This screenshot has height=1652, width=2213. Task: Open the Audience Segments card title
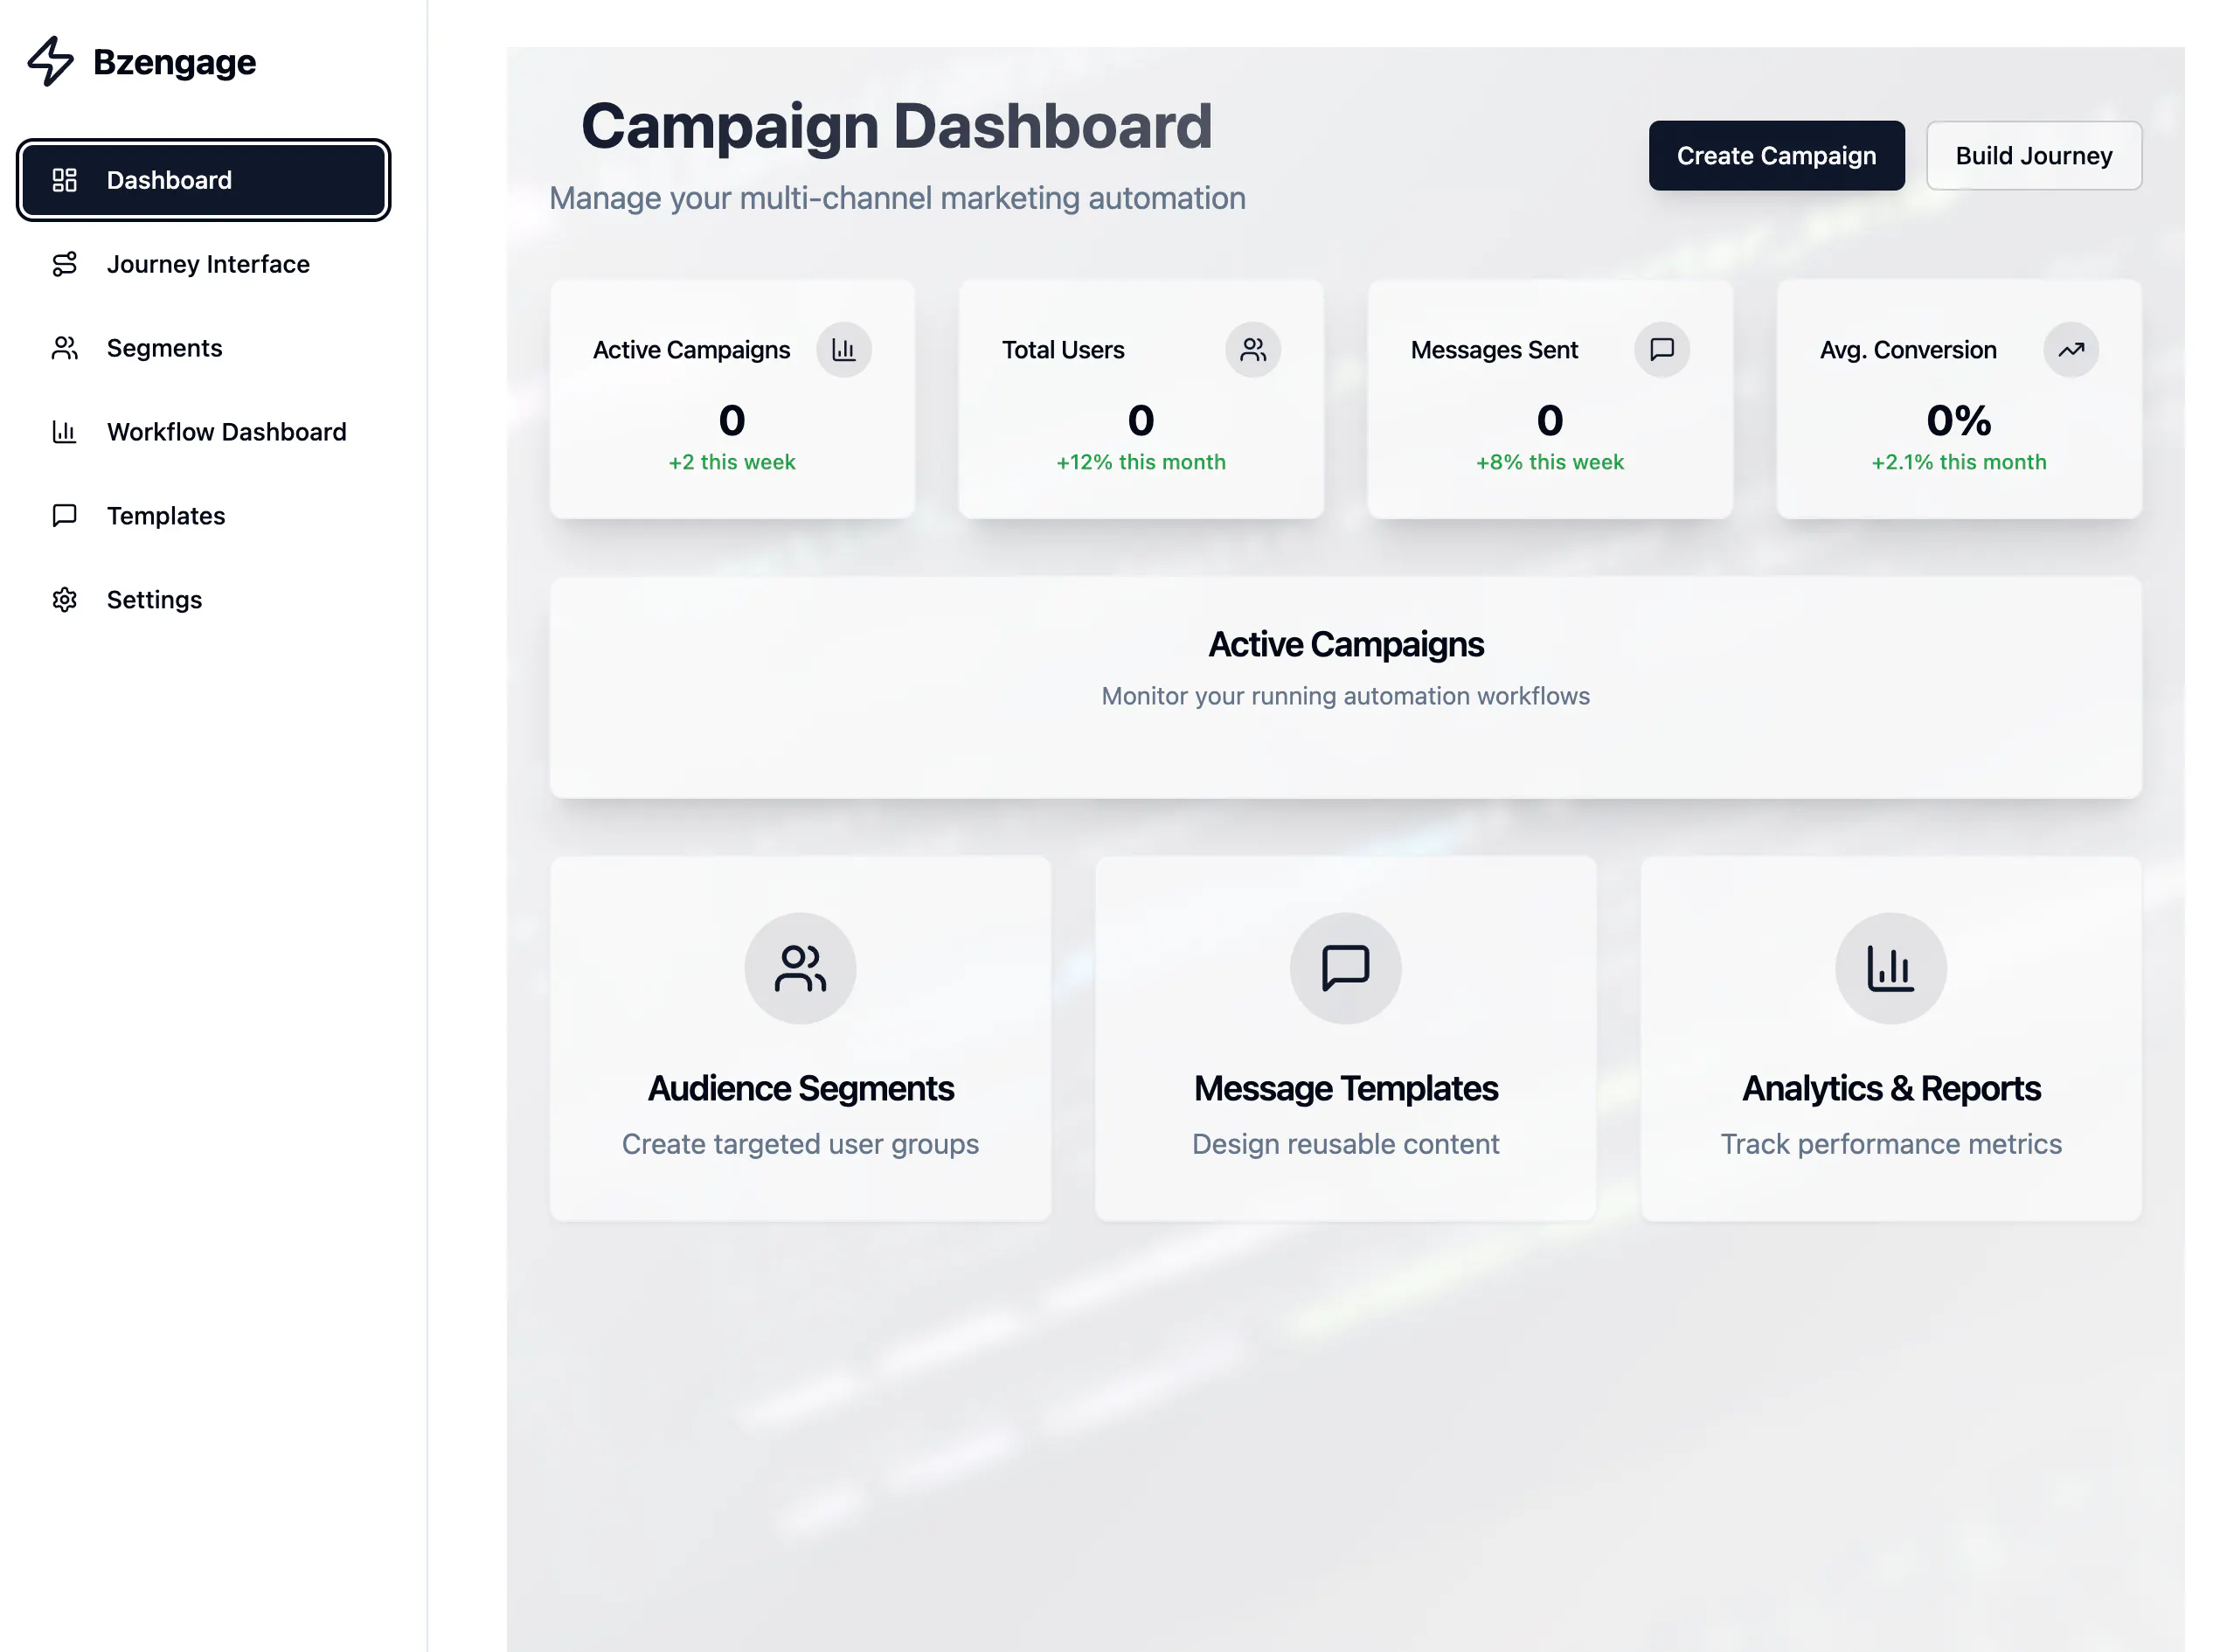point(800,1088)
